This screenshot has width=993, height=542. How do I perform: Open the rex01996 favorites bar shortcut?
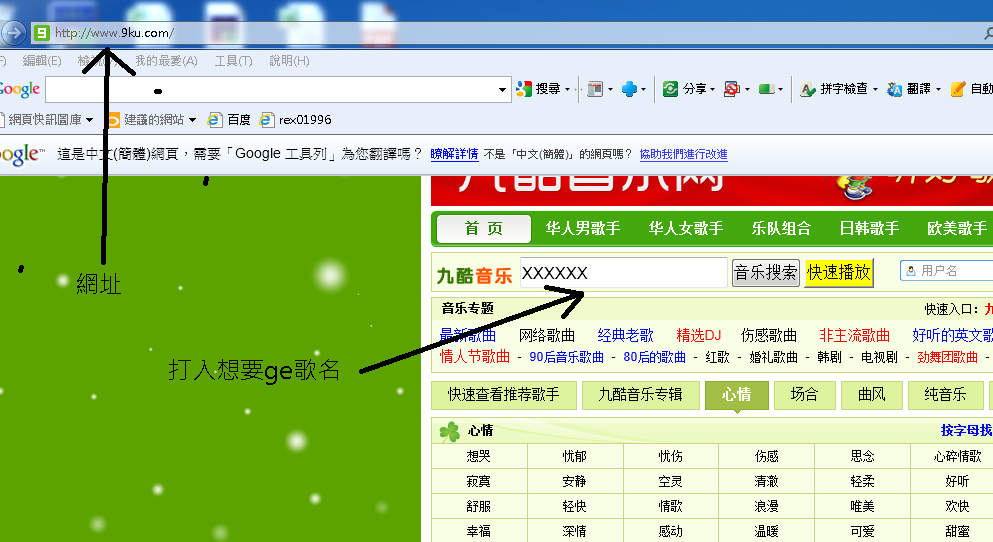coord(296,120)
